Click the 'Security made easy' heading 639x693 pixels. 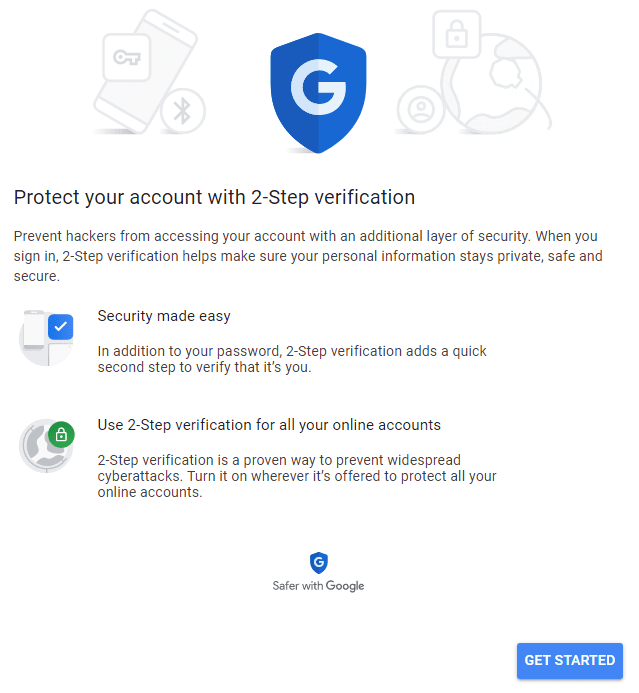[x=164, y=316]
